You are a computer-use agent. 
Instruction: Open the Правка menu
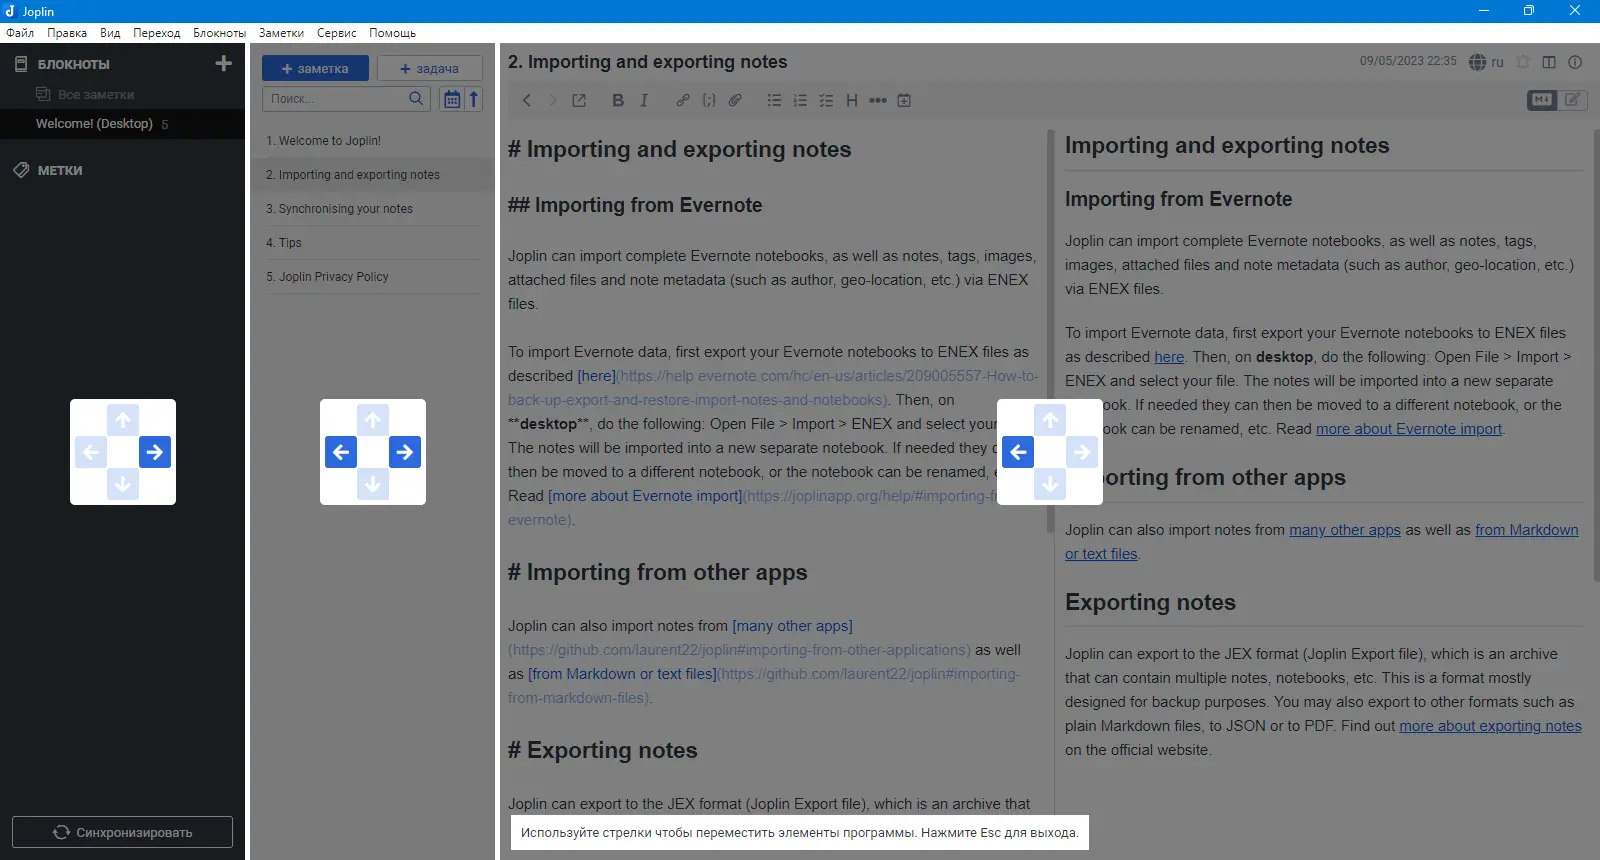coord(67,33)
